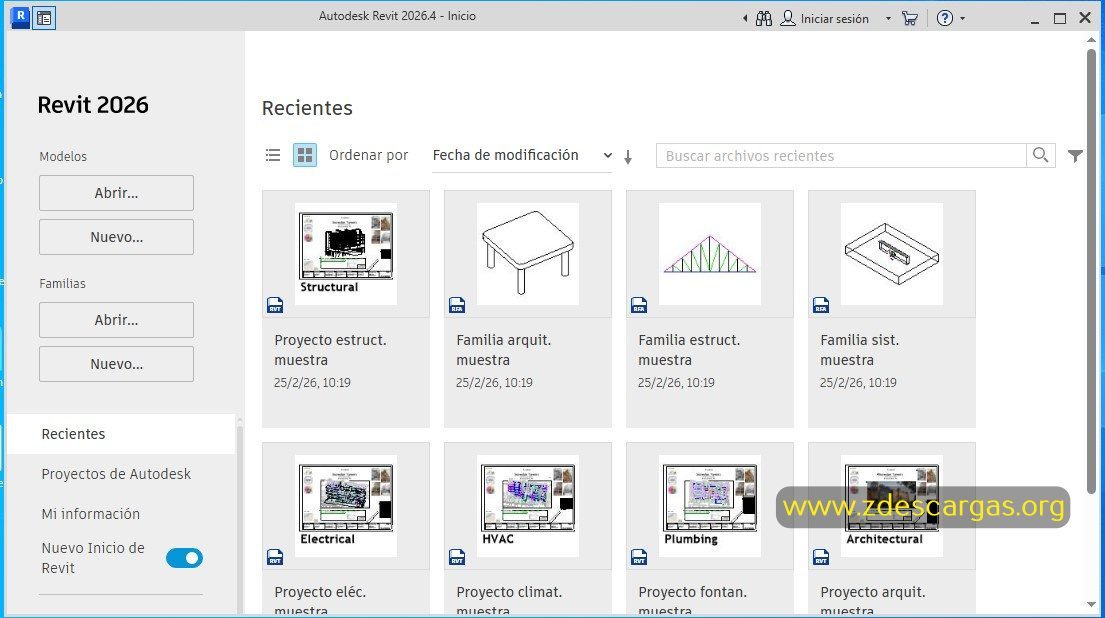
Task: Click the Revit R application logo
Action: click(20, 17)
